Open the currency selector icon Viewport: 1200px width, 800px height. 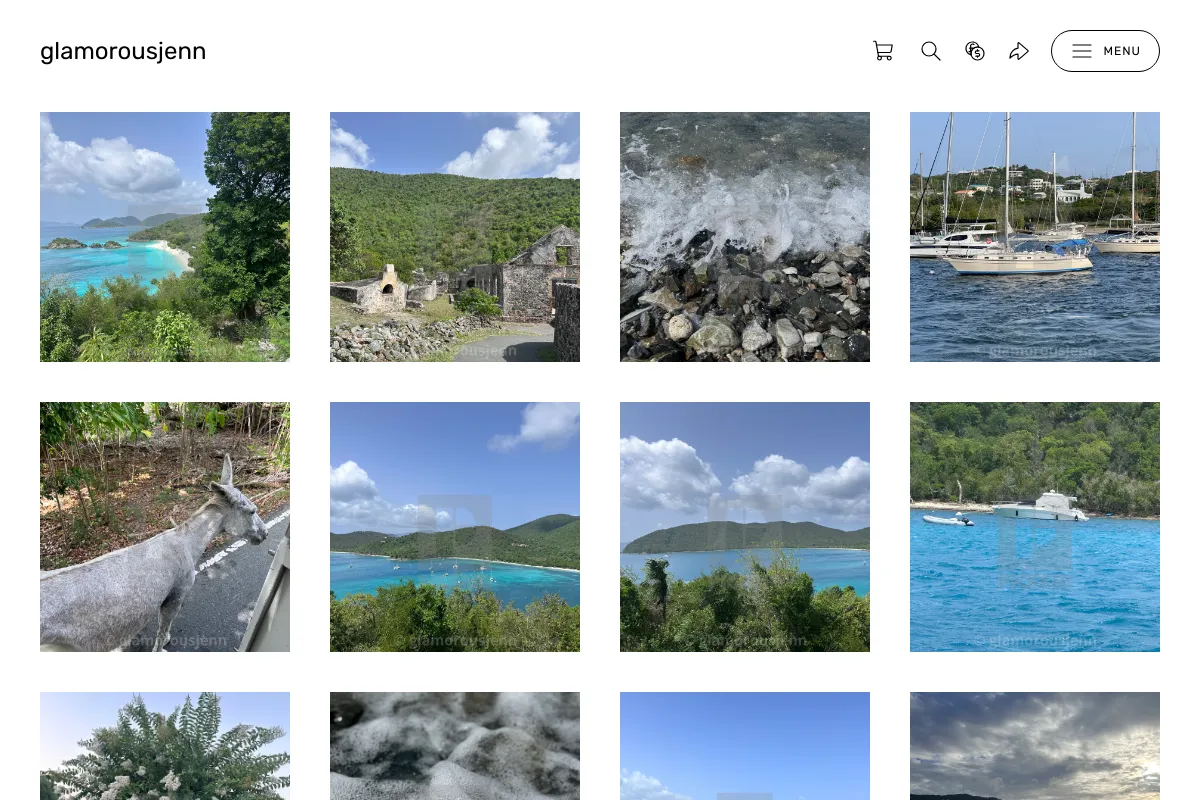tap(975, 51)
